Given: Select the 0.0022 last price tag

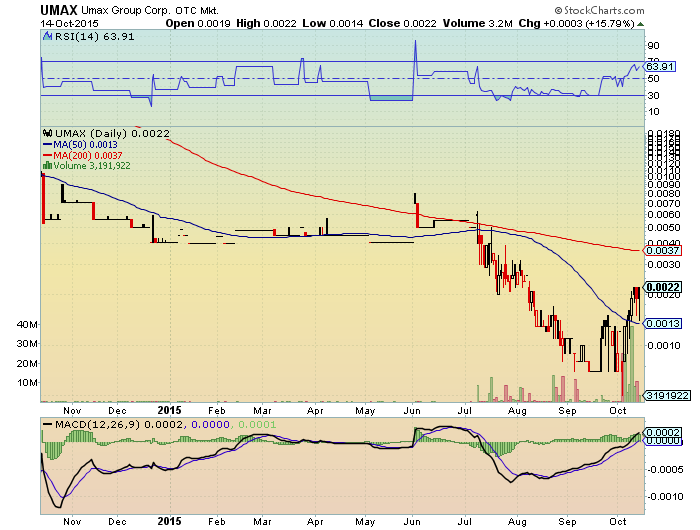Looking at the screenshot, I should coord(660,287).
